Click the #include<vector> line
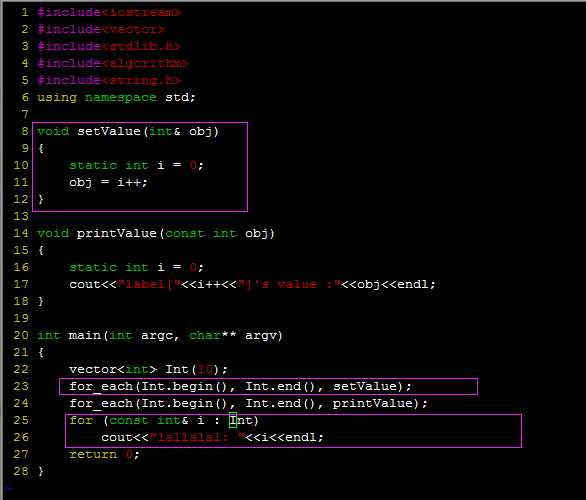Image resolution: width=586 pixels, height=500 pixels. [101, 29]
